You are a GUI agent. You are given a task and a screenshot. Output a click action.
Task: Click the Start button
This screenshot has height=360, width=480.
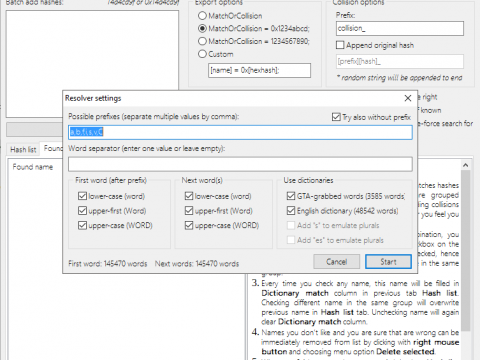pyautogui.click(x=388, y=262)
